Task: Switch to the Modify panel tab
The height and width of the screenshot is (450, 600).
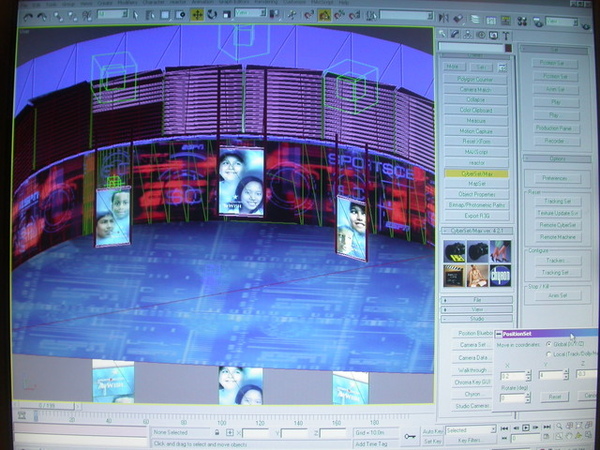Action: [455, 34]
